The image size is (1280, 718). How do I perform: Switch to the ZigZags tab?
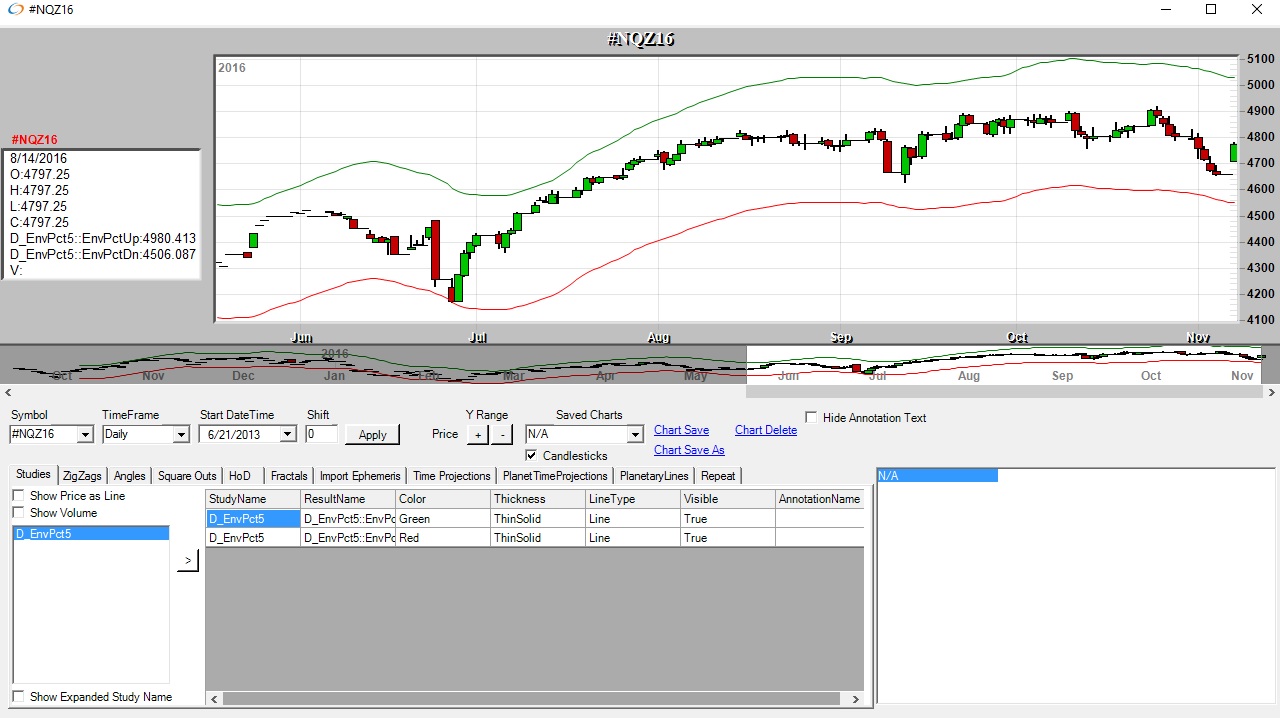click(82, 476)
